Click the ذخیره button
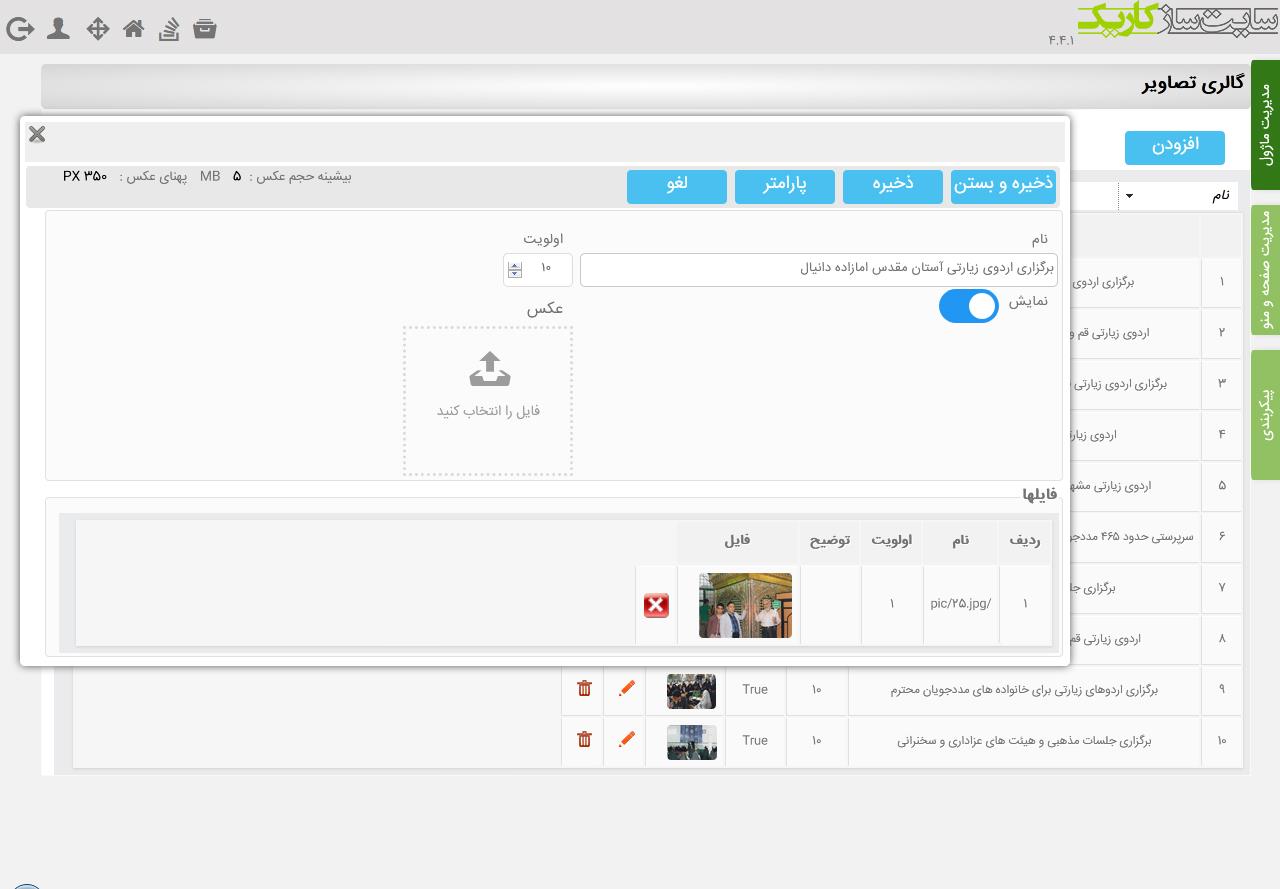 pyautogui.click(x=893, y=186)
